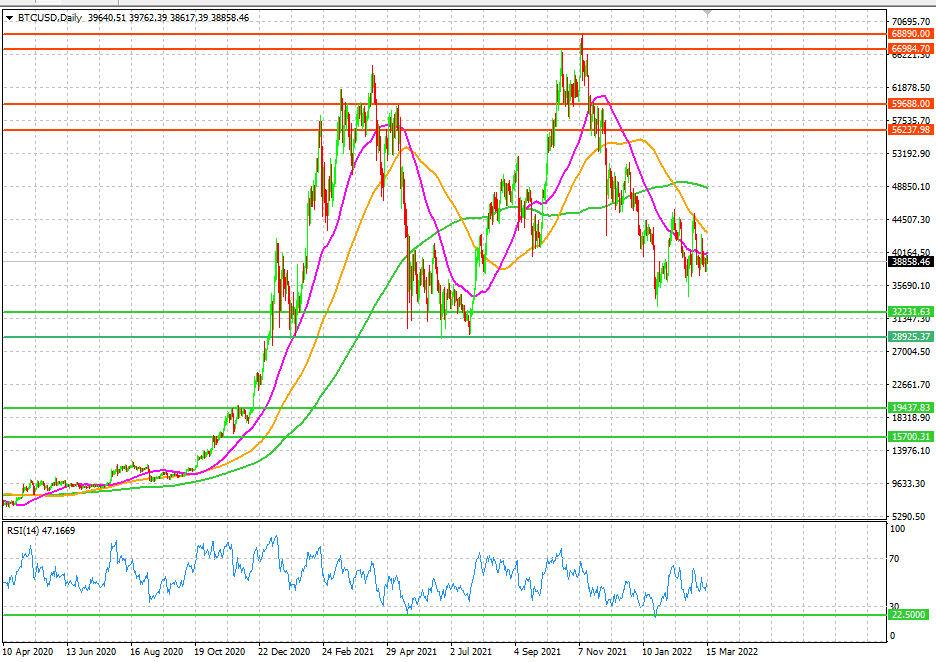Click the RSI scale value 70
The width and height of the screenshot is (936, 662).
(x=894, y=559)
